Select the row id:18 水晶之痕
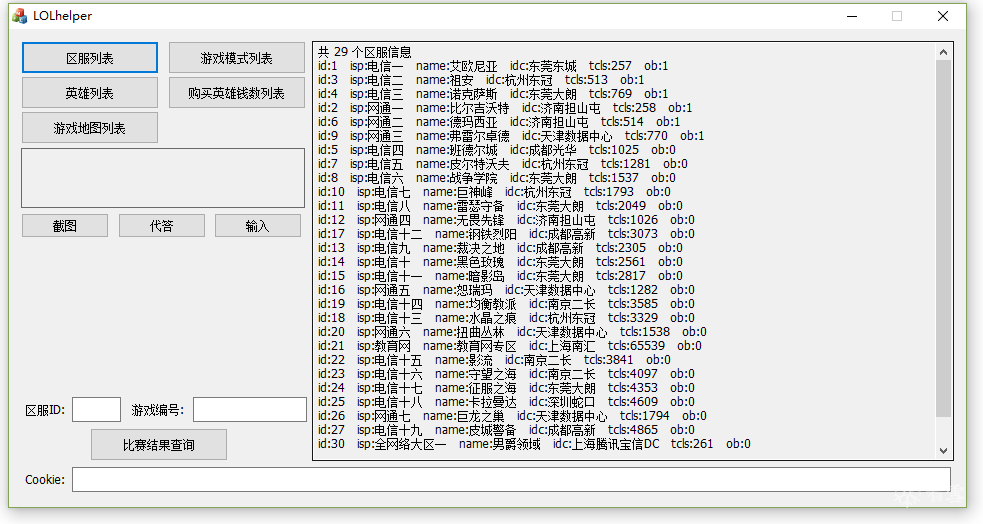Screen dimensions: 983x524 pyautogui.click(x=506, y=318)
